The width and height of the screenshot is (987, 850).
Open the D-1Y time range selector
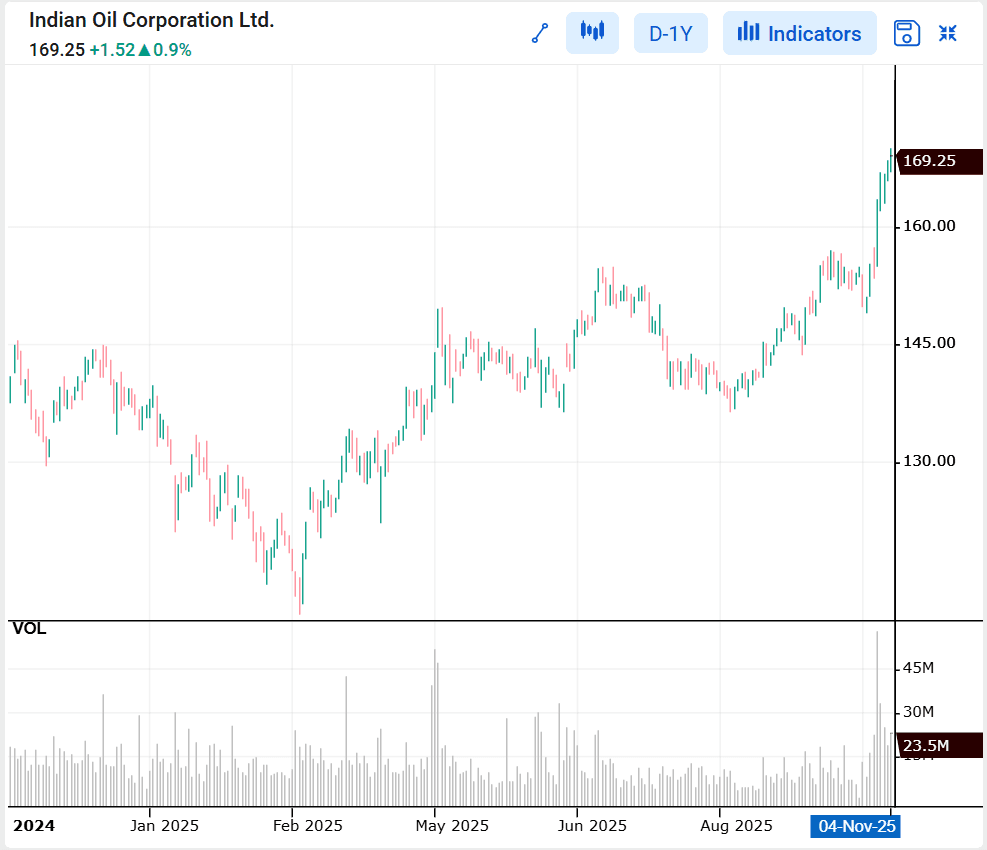(x=671, y=33)
